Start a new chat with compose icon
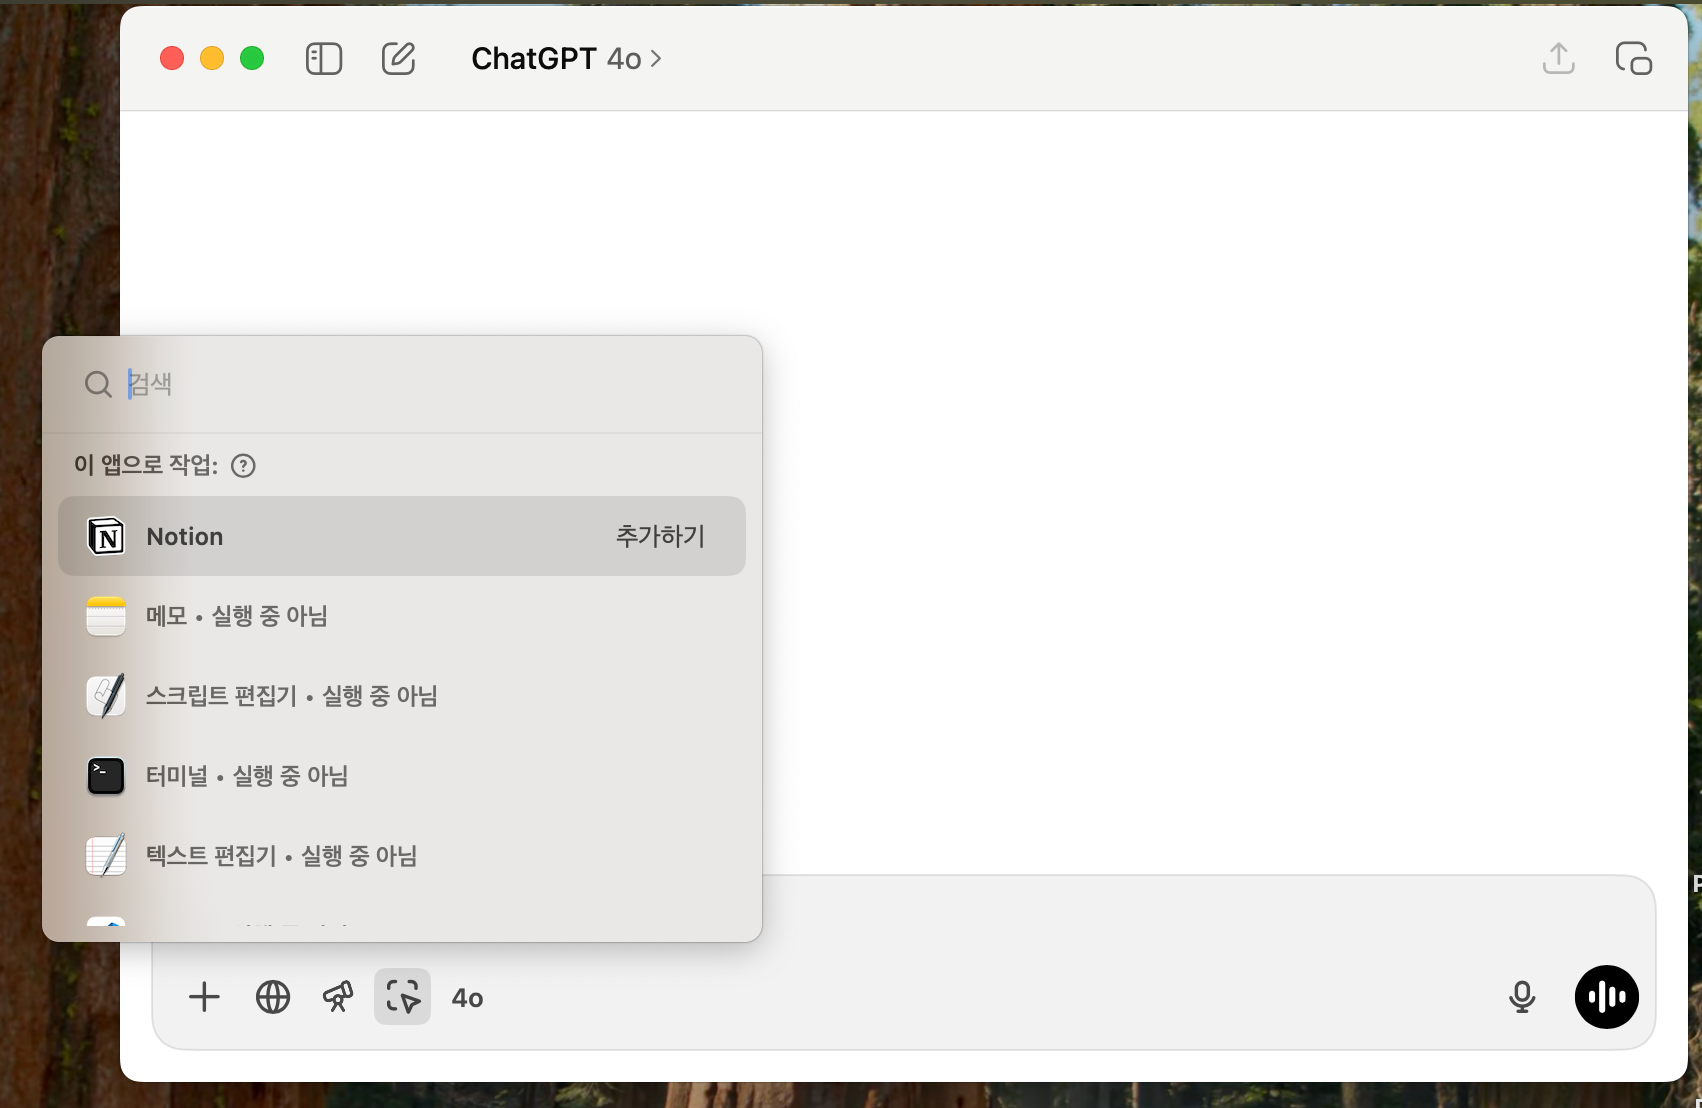 point(398,59)
